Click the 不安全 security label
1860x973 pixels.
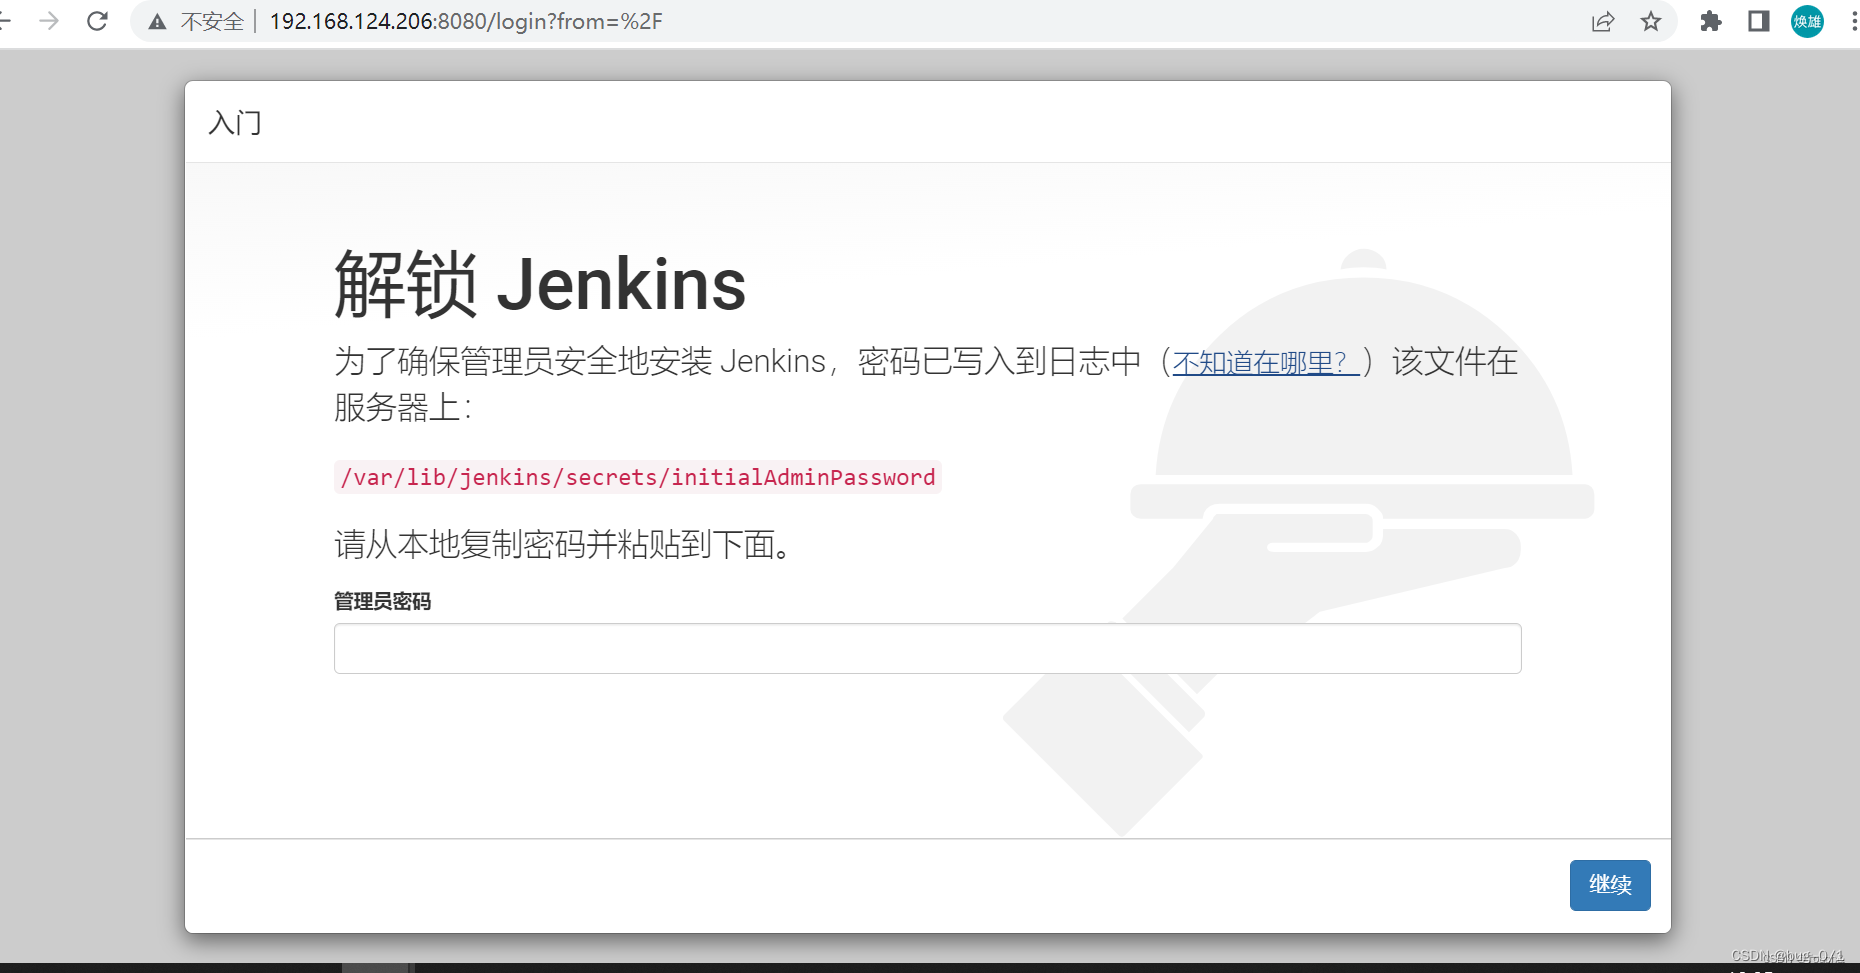[212, 22]
